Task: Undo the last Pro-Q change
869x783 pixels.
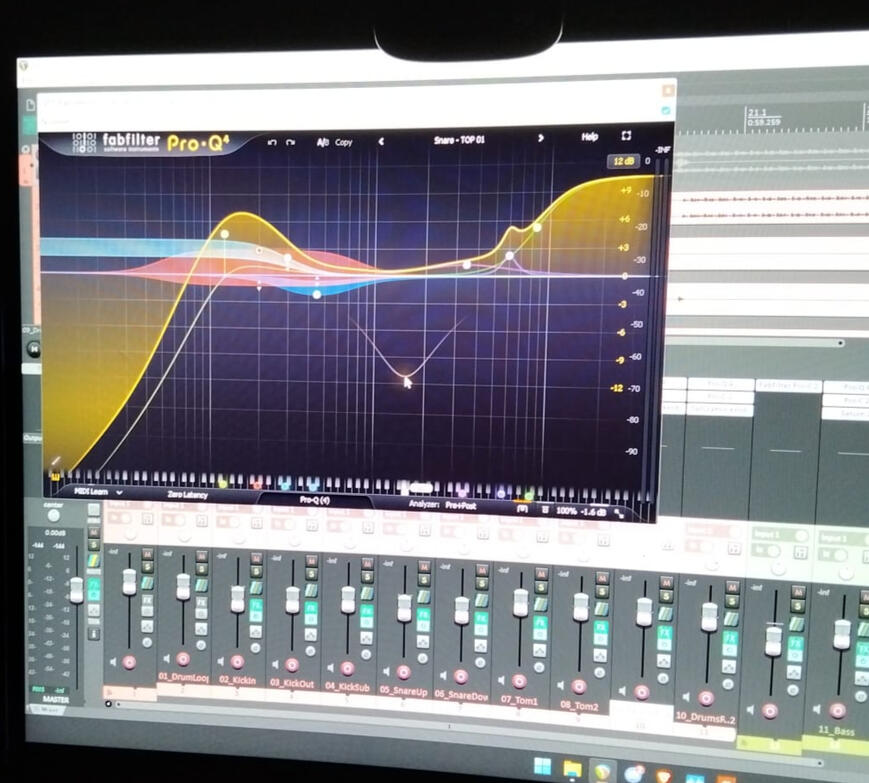Action: [272, 142]
